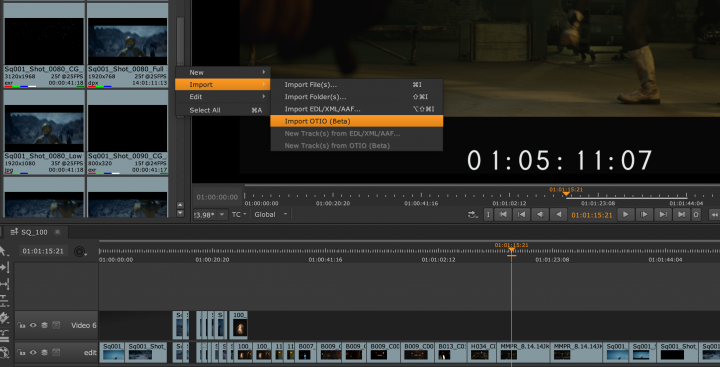Image resolution: width=720 pixels, height=367 pixels.
Task: Hide the edit track with eye icon
Action: pos(33,352)
